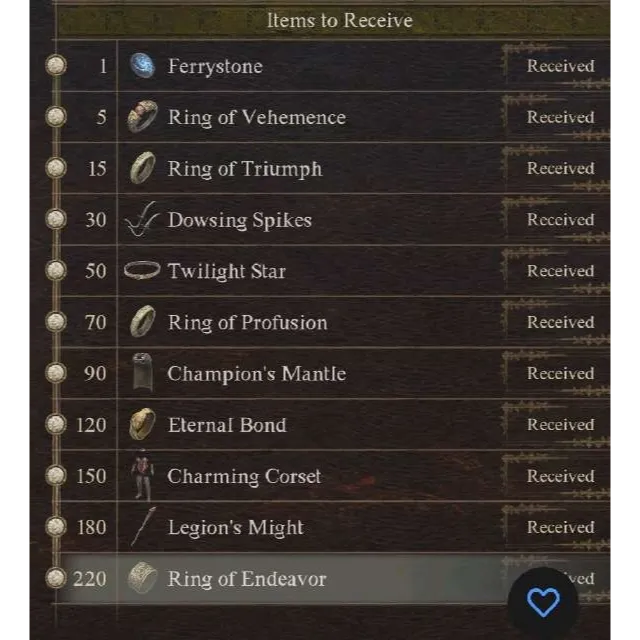
Task: Select the Ring of Vehemence icon
Action: coord(142,117)
